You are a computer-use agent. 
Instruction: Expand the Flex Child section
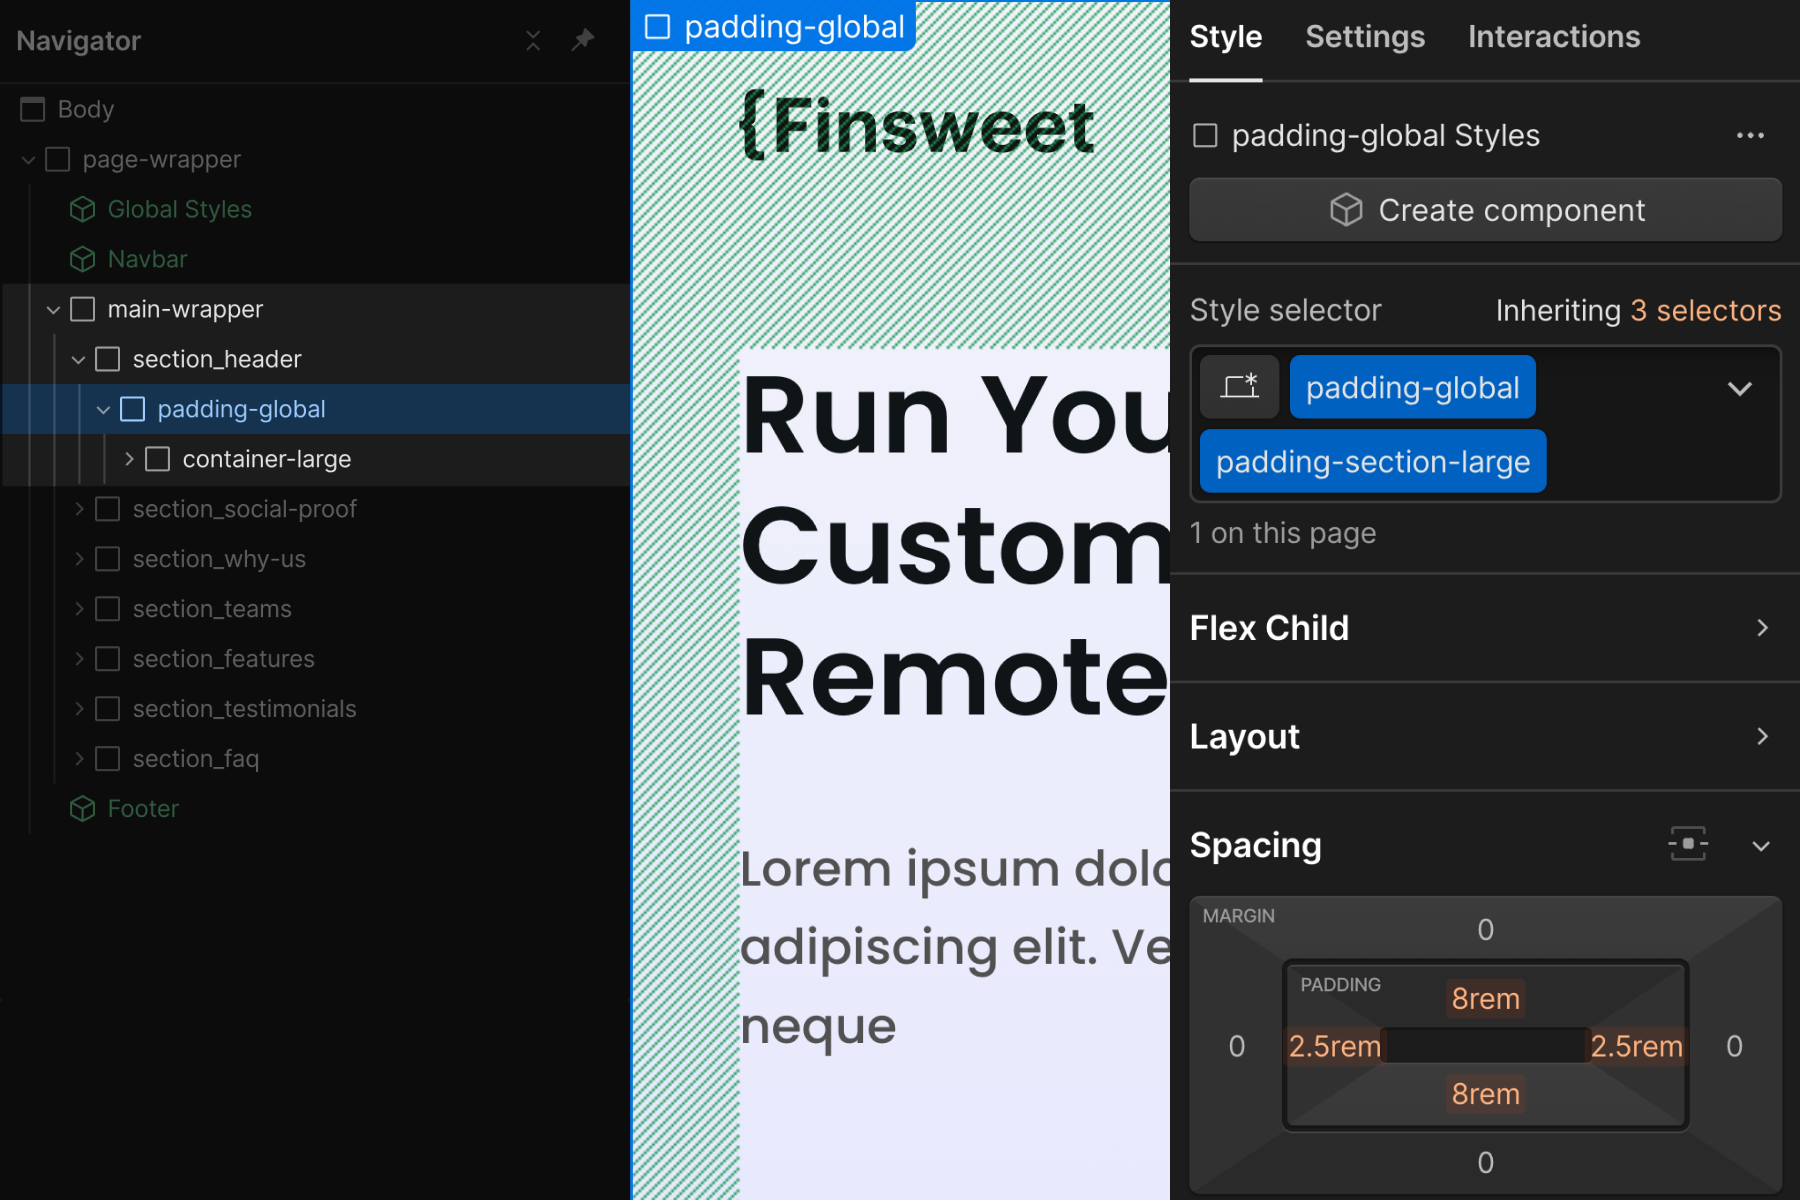(x=1762, y=628)
